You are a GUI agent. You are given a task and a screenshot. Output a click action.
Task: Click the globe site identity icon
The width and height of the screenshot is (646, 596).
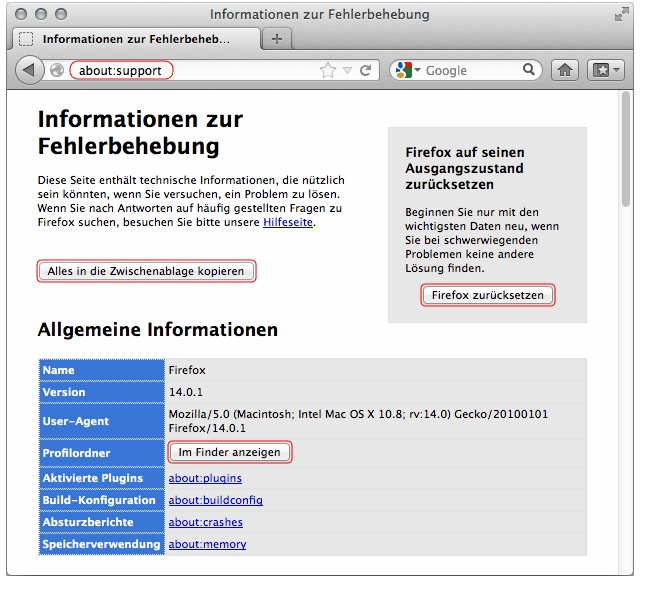(x=57, y=70)
